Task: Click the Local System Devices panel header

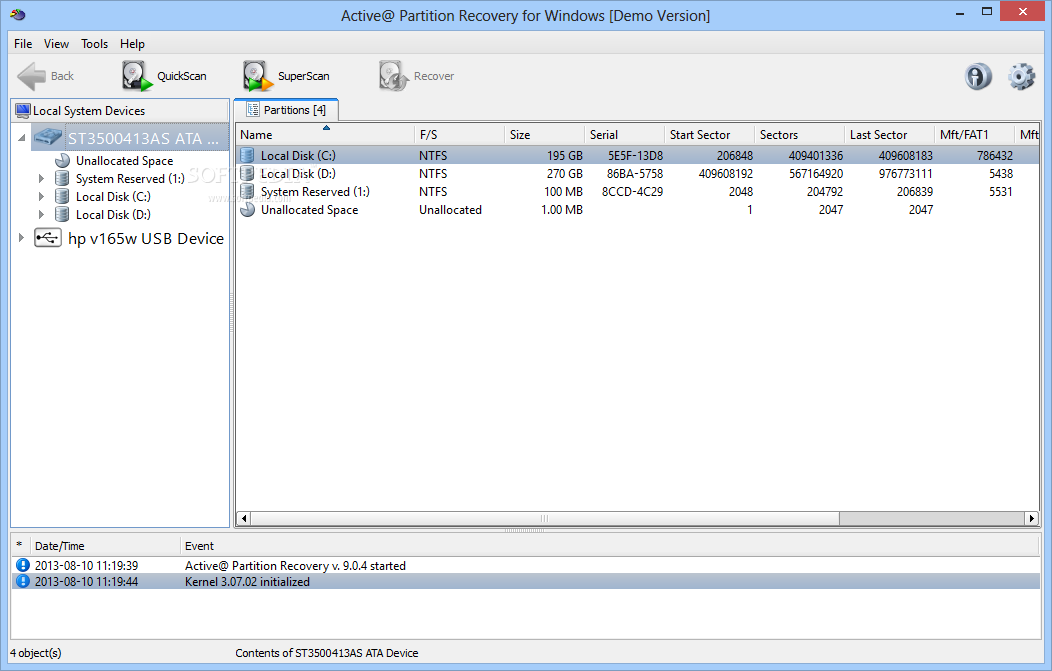Action: [x=120, y=111]
